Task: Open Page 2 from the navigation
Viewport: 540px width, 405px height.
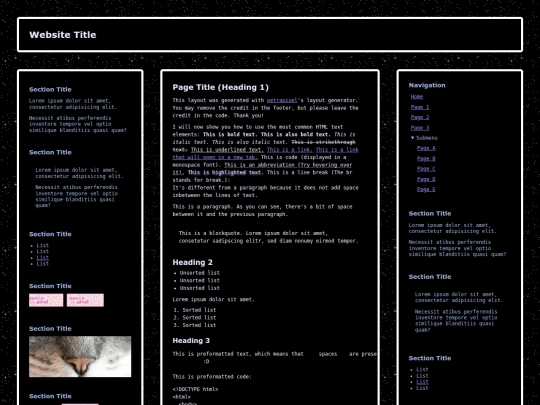Action: pos(420,117)
